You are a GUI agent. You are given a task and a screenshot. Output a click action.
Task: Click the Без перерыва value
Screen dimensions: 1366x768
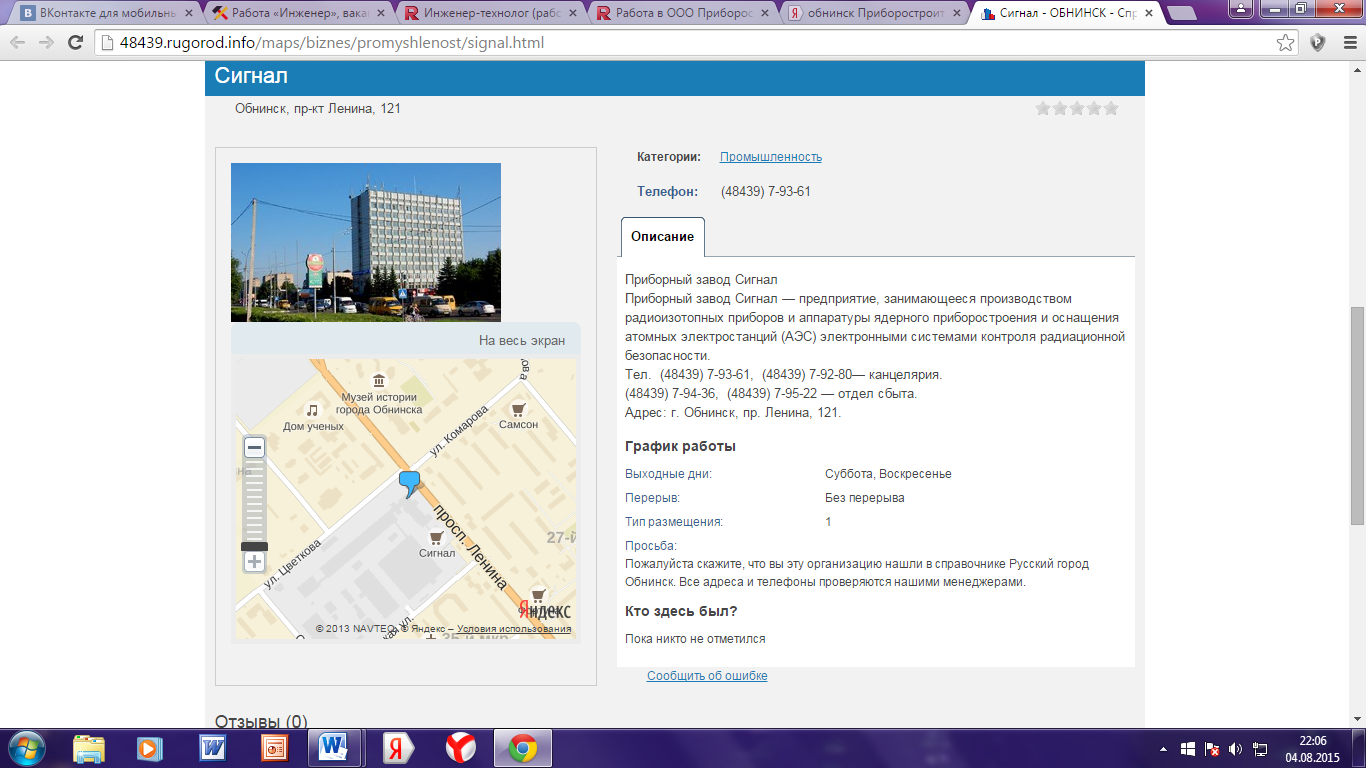[865, 498]
